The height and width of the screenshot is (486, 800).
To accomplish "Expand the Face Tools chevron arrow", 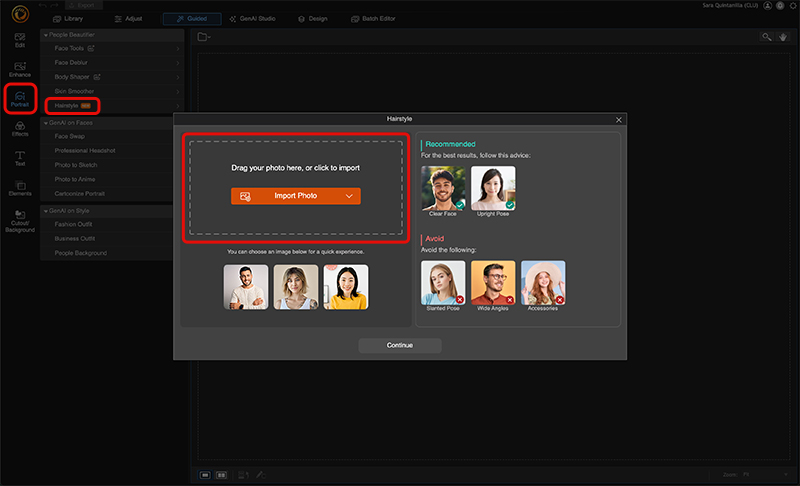I will (178, 48).
